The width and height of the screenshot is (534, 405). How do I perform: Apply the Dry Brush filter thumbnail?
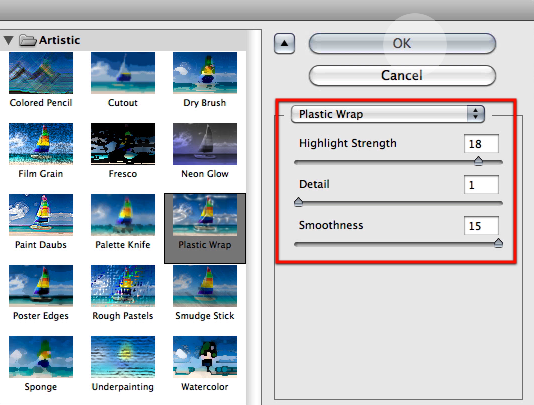click(x=205, y=73)
